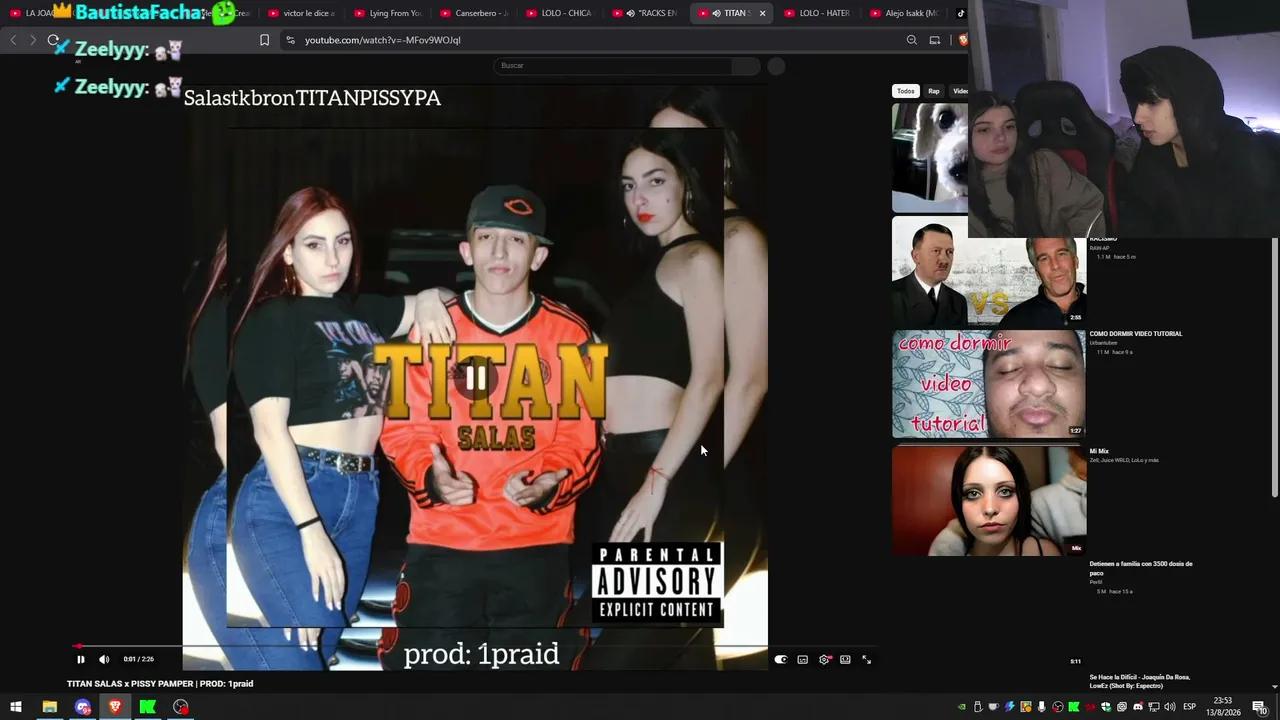Viewport: 1280px width, 720px height.
Task: Go forward with the browser forward arrow
Action: pyautogui.click(x=33, y=40)
